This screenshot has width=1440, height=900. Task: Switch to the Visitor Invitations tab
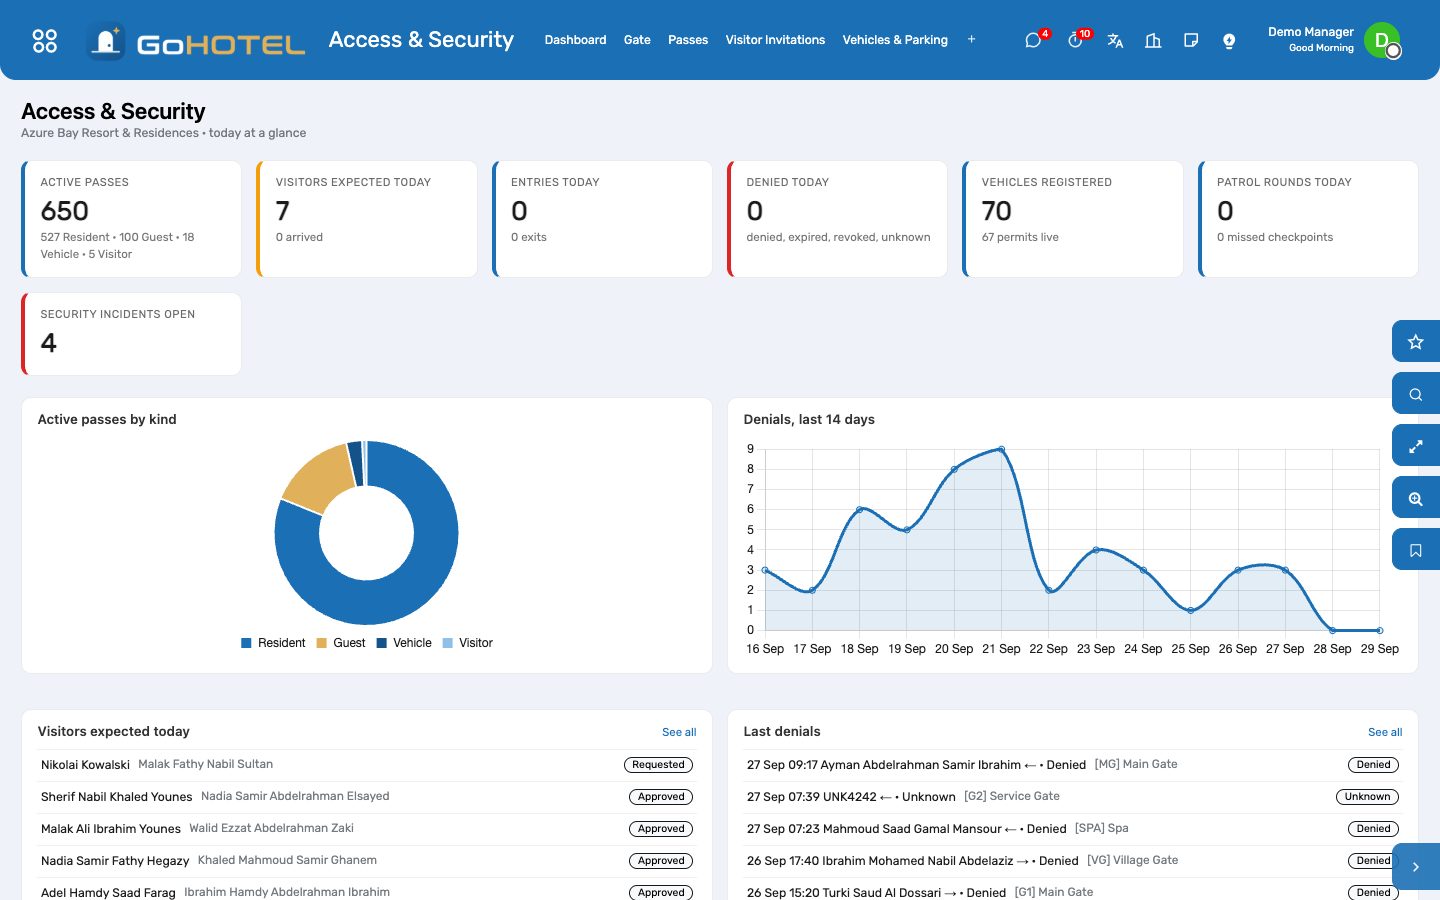(775, 40)
